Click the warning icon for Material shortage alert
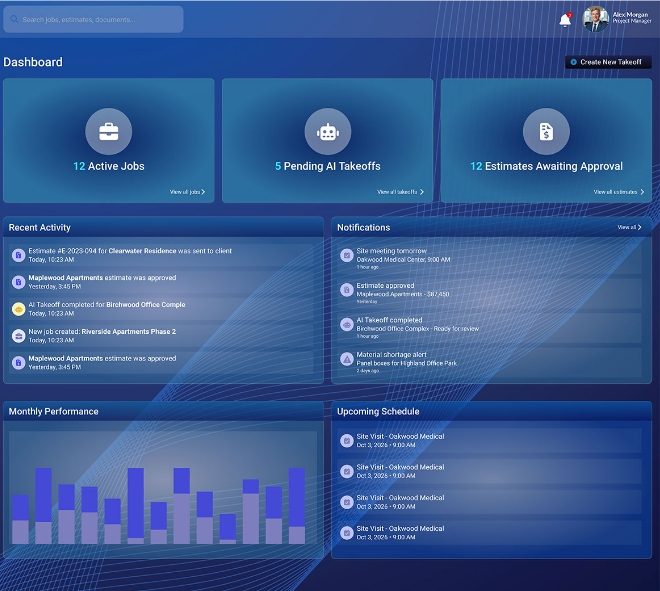This screenshot has width=660, height=591. pos(347,359)
